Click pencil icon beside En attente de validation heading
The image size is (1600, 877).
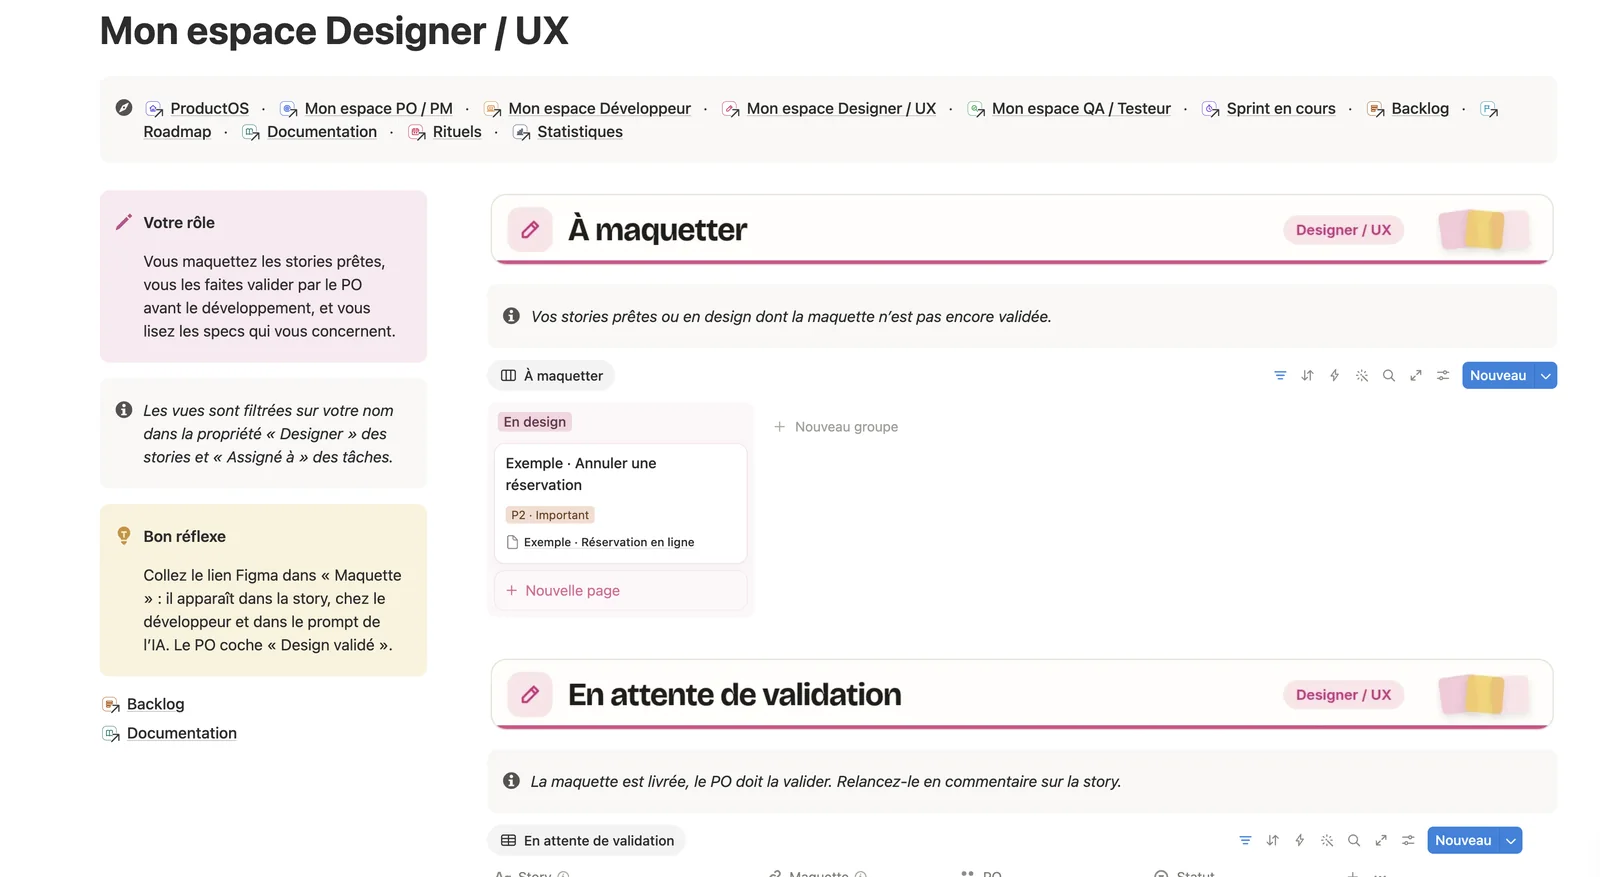(530, 695)
